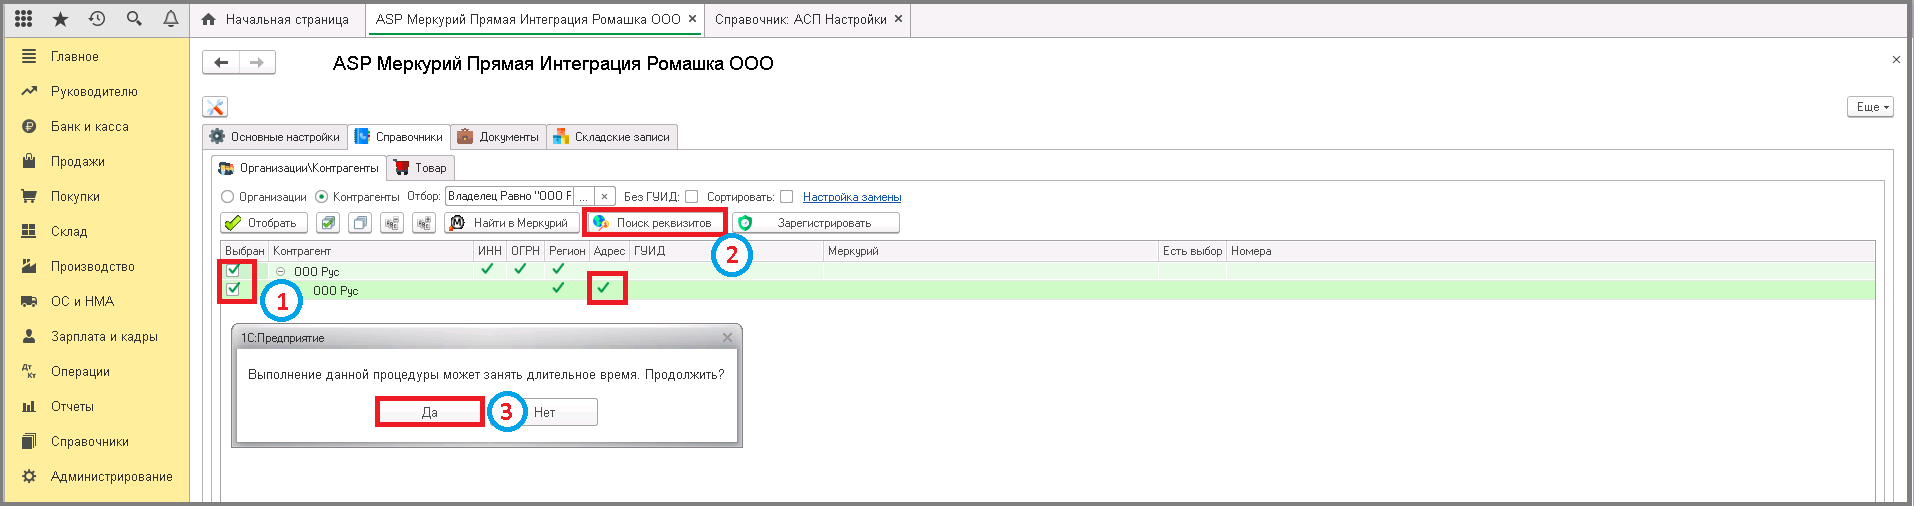The image size is (1914, 506).
Task: Open the sections menu grid icon
Action: coord(23,19)
